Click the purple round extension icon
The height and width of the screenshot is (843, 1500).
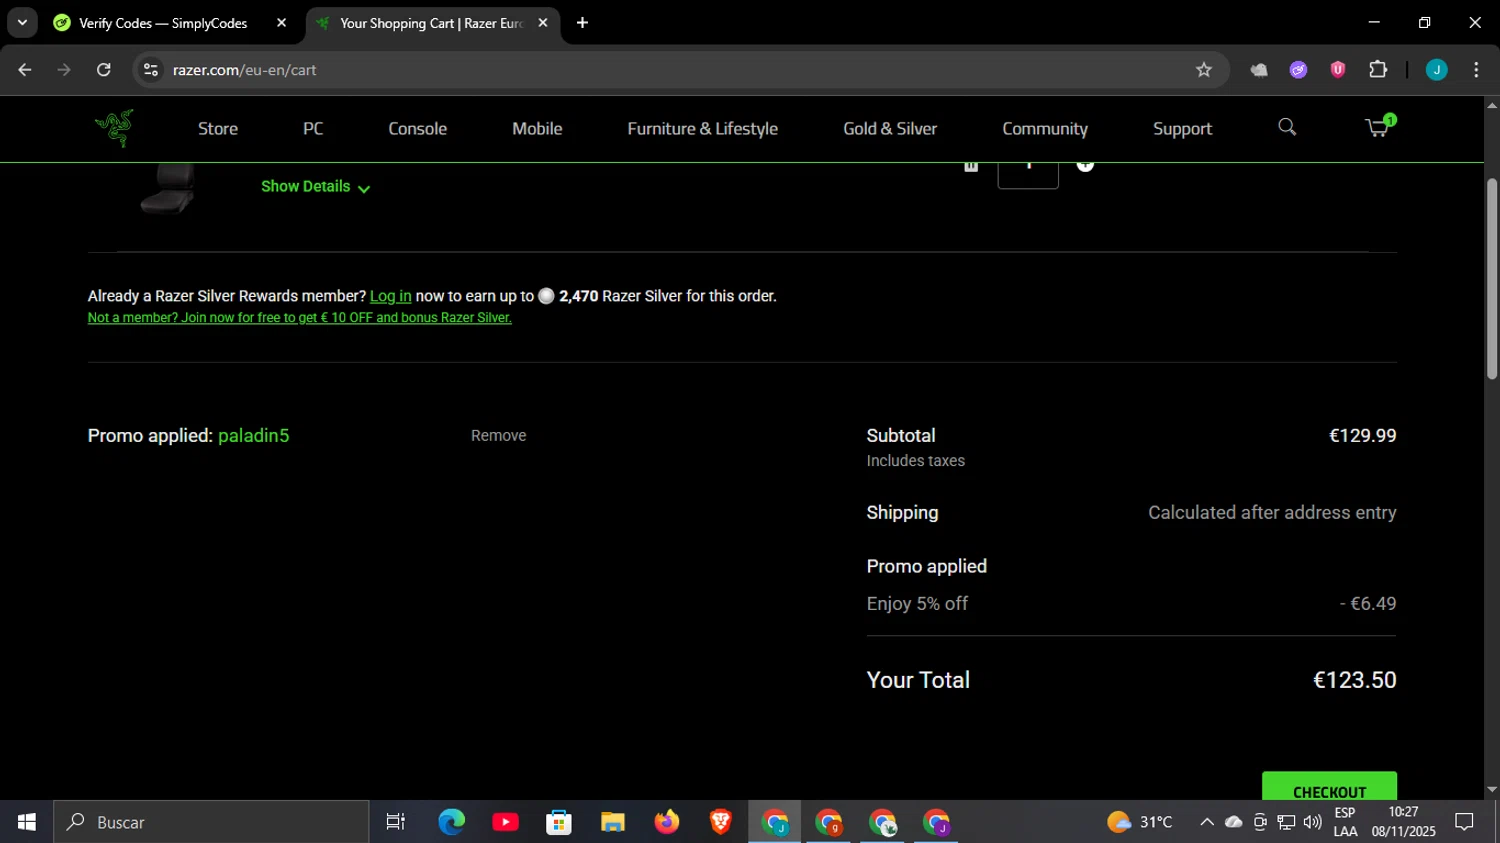point(1298,70)
